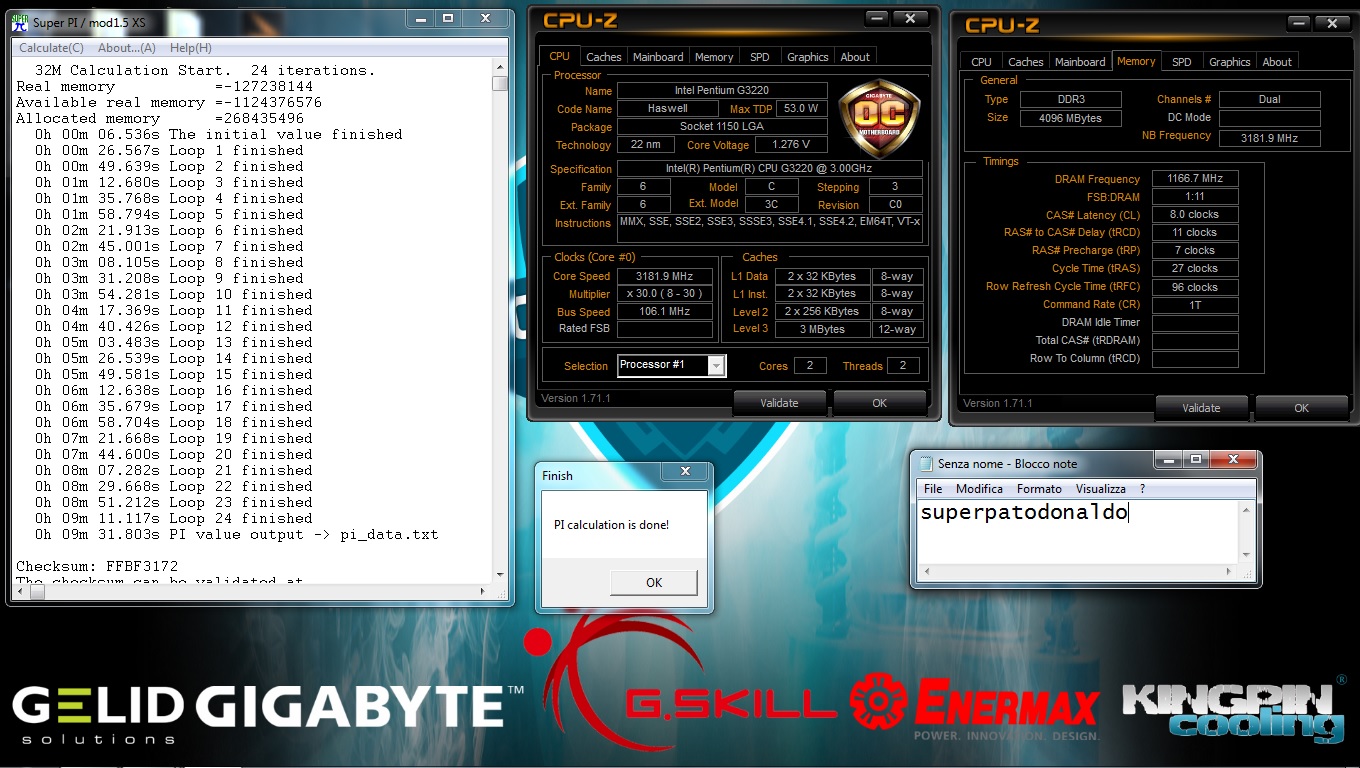Screen dimensions: 1360x768
Task: Expand the Processor #1 selection dropdown
Action: (x=716, y=366)
